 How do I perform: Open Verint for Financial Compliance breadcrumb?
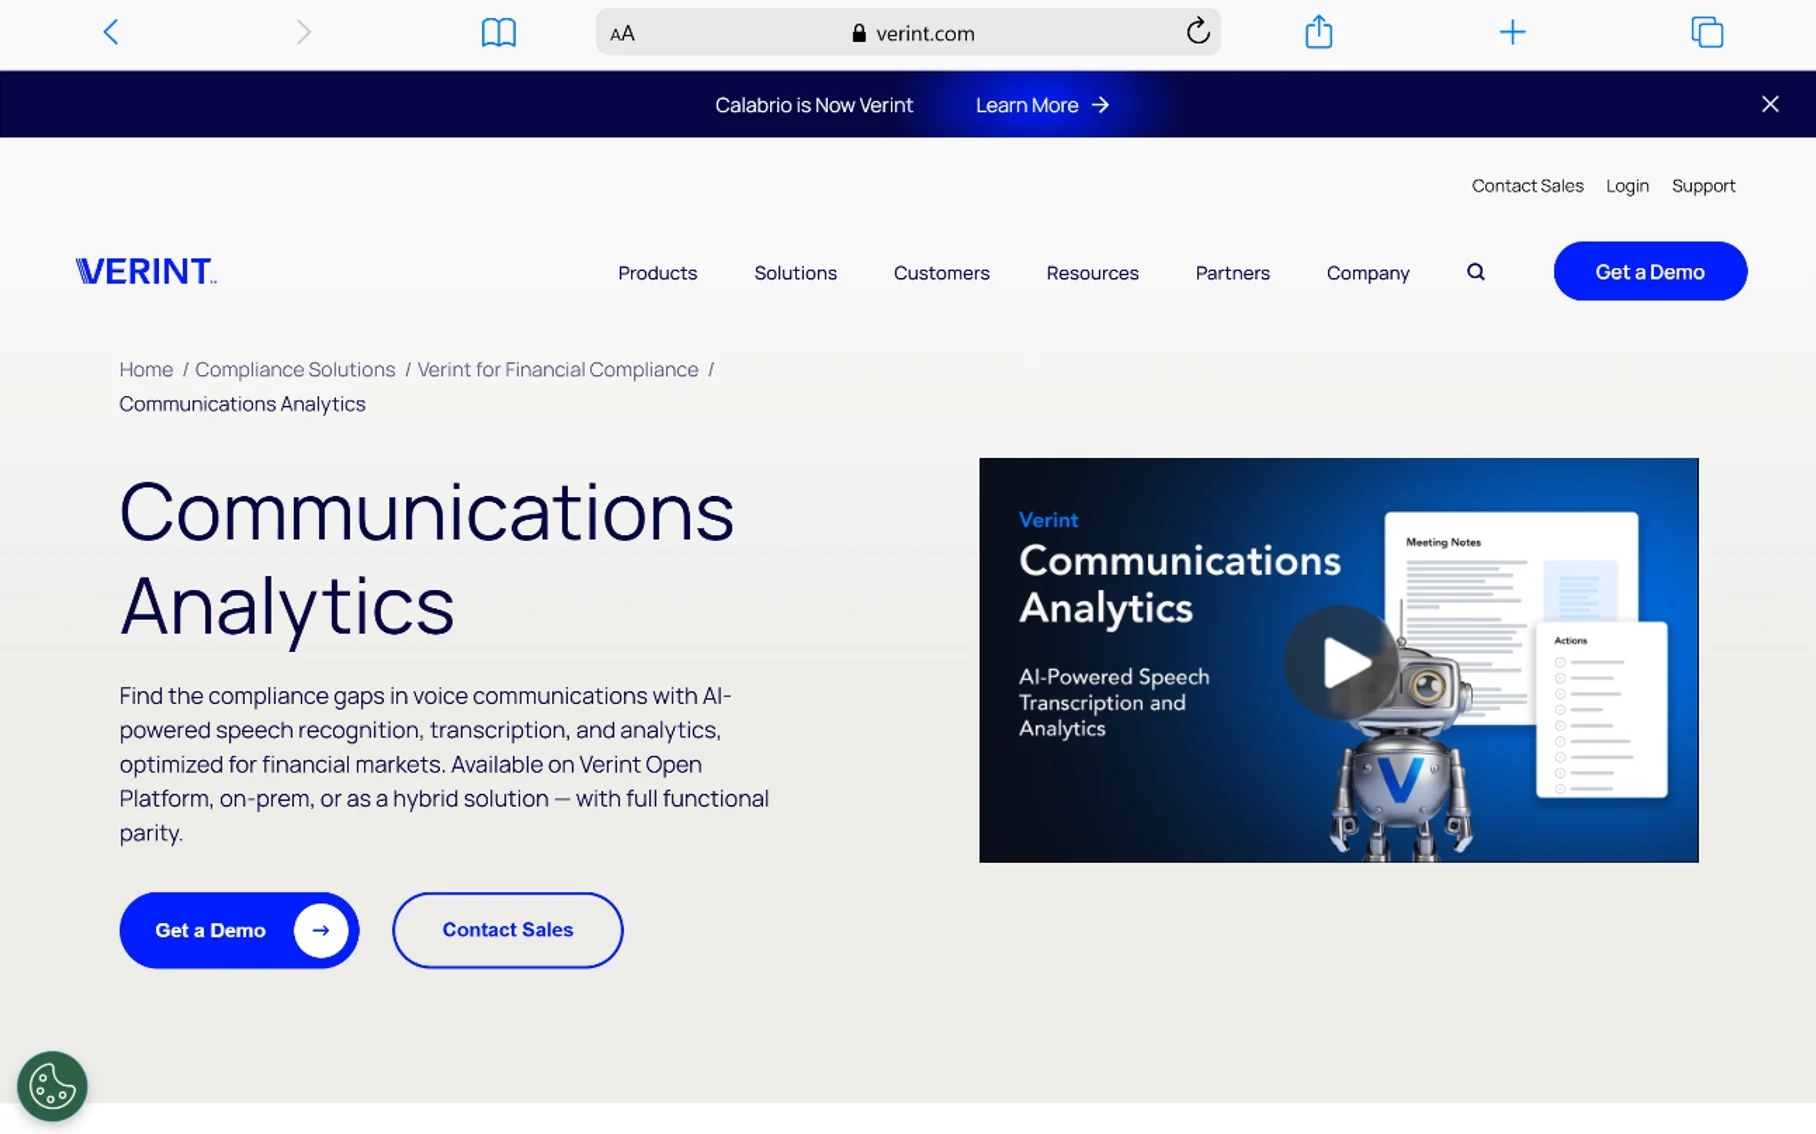point(558,370)
